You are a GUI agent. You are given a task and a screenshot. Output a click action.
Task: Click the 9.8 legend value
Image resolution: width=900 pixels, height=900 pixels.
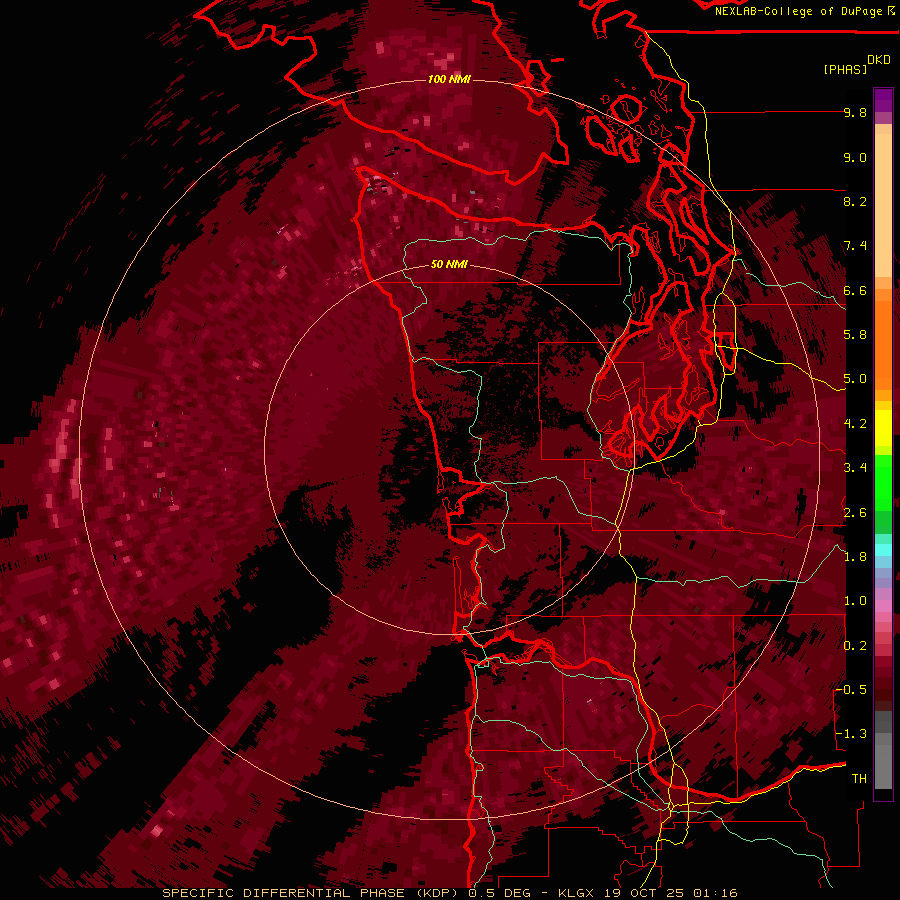855,113
